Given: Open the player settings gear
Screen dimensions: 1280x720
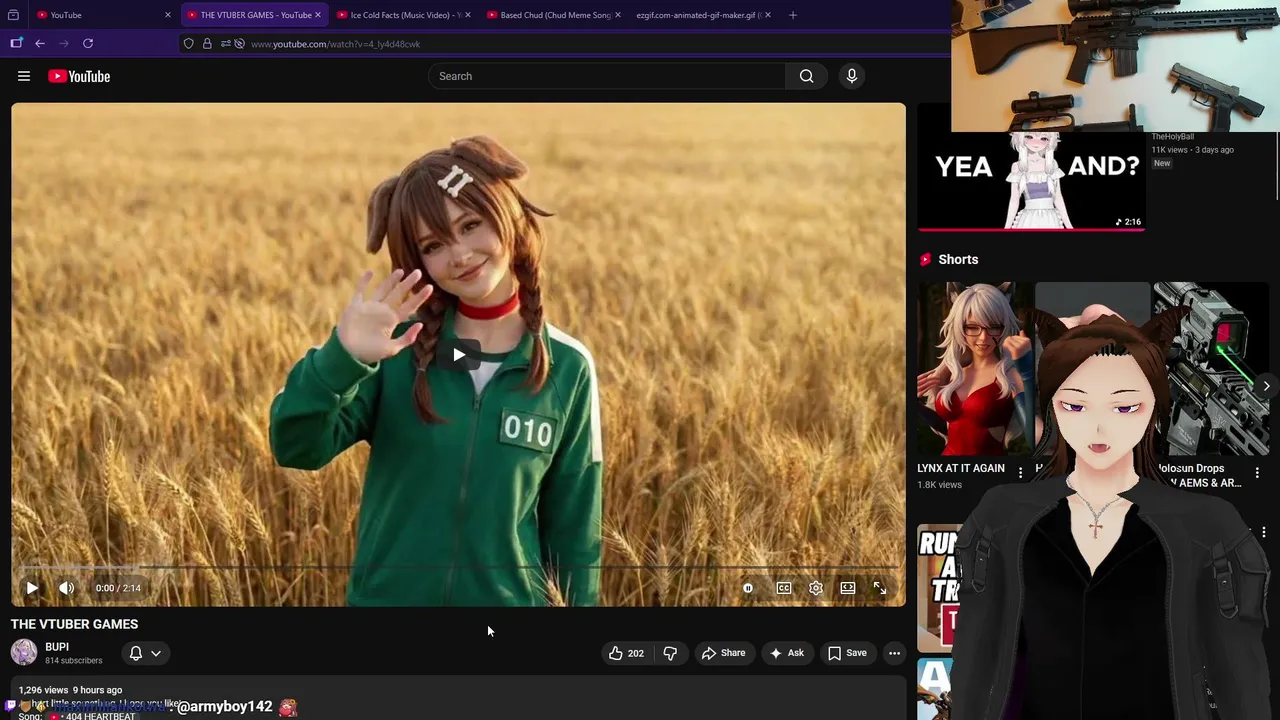Looking at the screenshot, I should click(816, 588).
